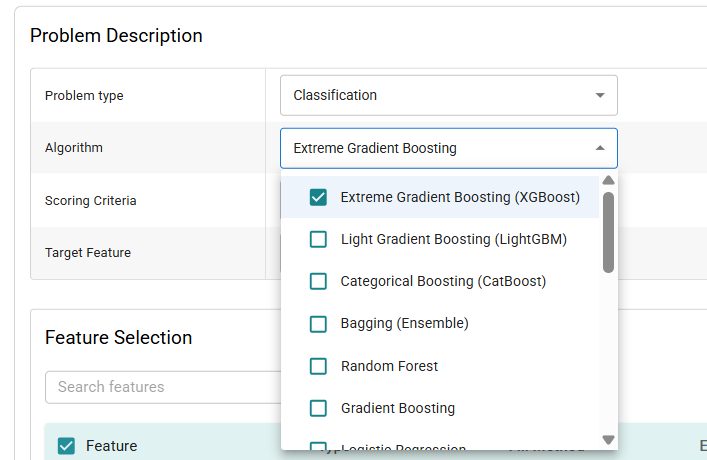Uncheck the Extreme Gradient Boosting (XGBoost) checkbox
707x460 pixels.
(x=318, y=197)
